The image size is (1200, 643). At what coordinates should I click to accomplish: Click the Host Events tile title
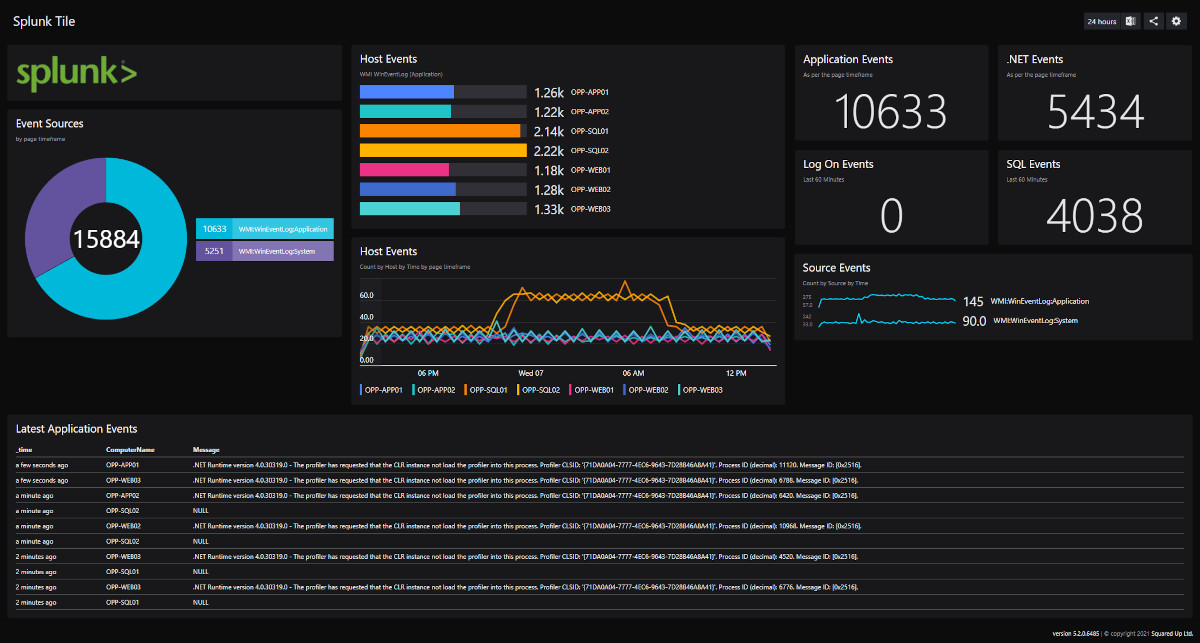tap(389, 58)
